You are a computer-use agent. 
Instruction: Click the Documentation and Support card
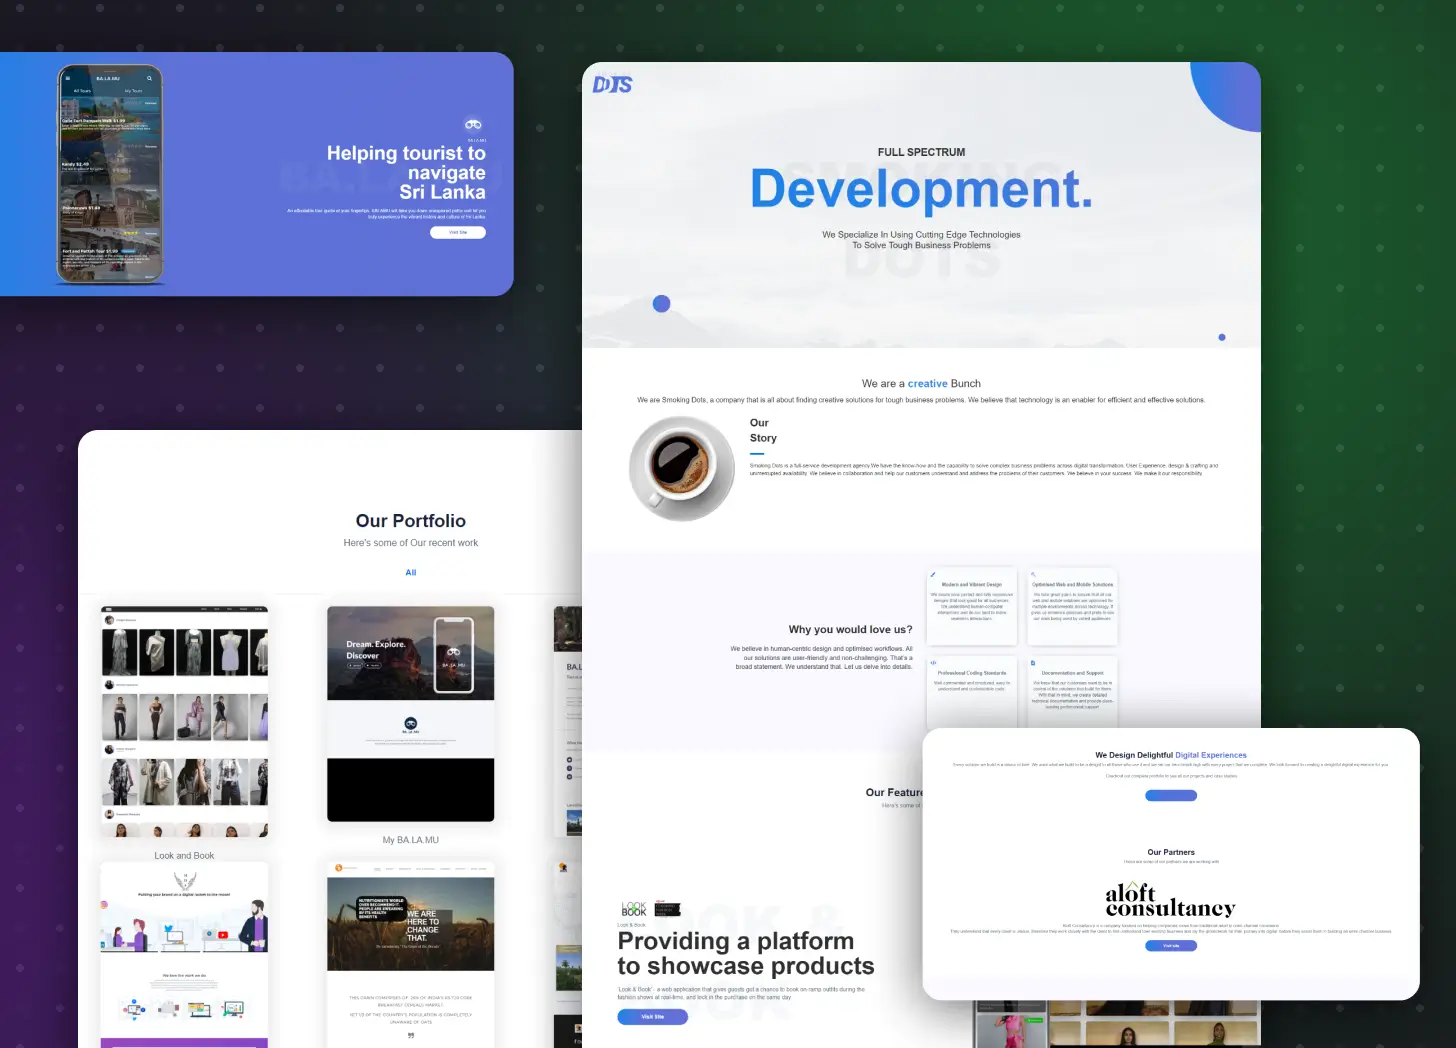pos(1073,692)
